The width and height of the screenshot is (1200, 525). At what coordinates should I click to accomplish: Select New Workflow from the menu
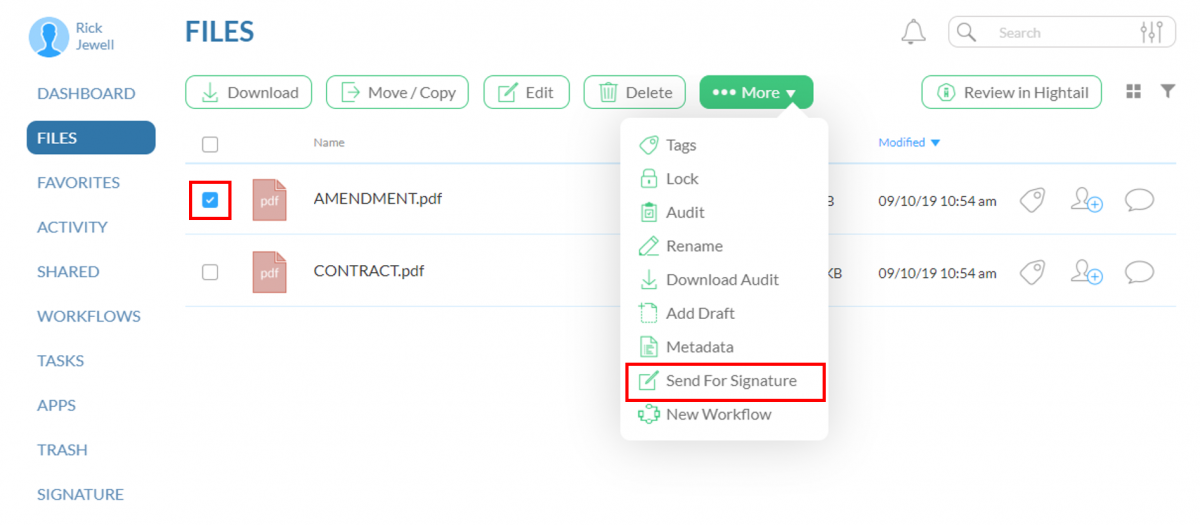pos(718,414)
